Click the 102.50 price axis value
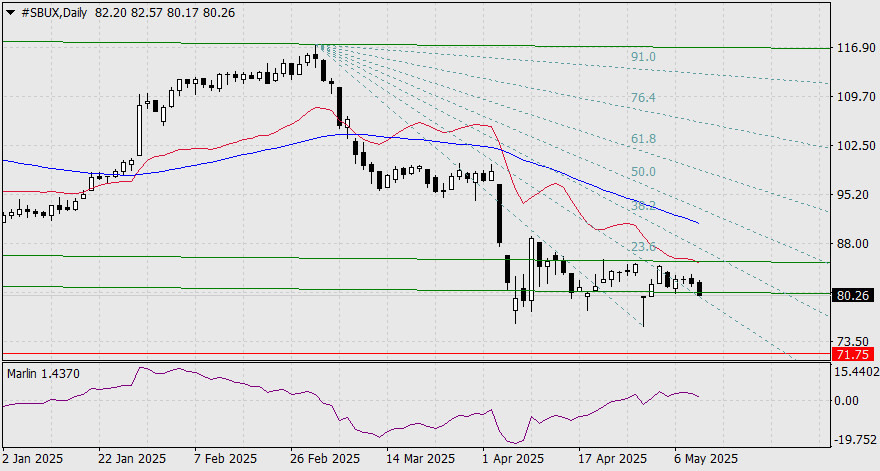The width and height of the screenshot is (880, 471). pyautogui.click(x=855, y=145)
